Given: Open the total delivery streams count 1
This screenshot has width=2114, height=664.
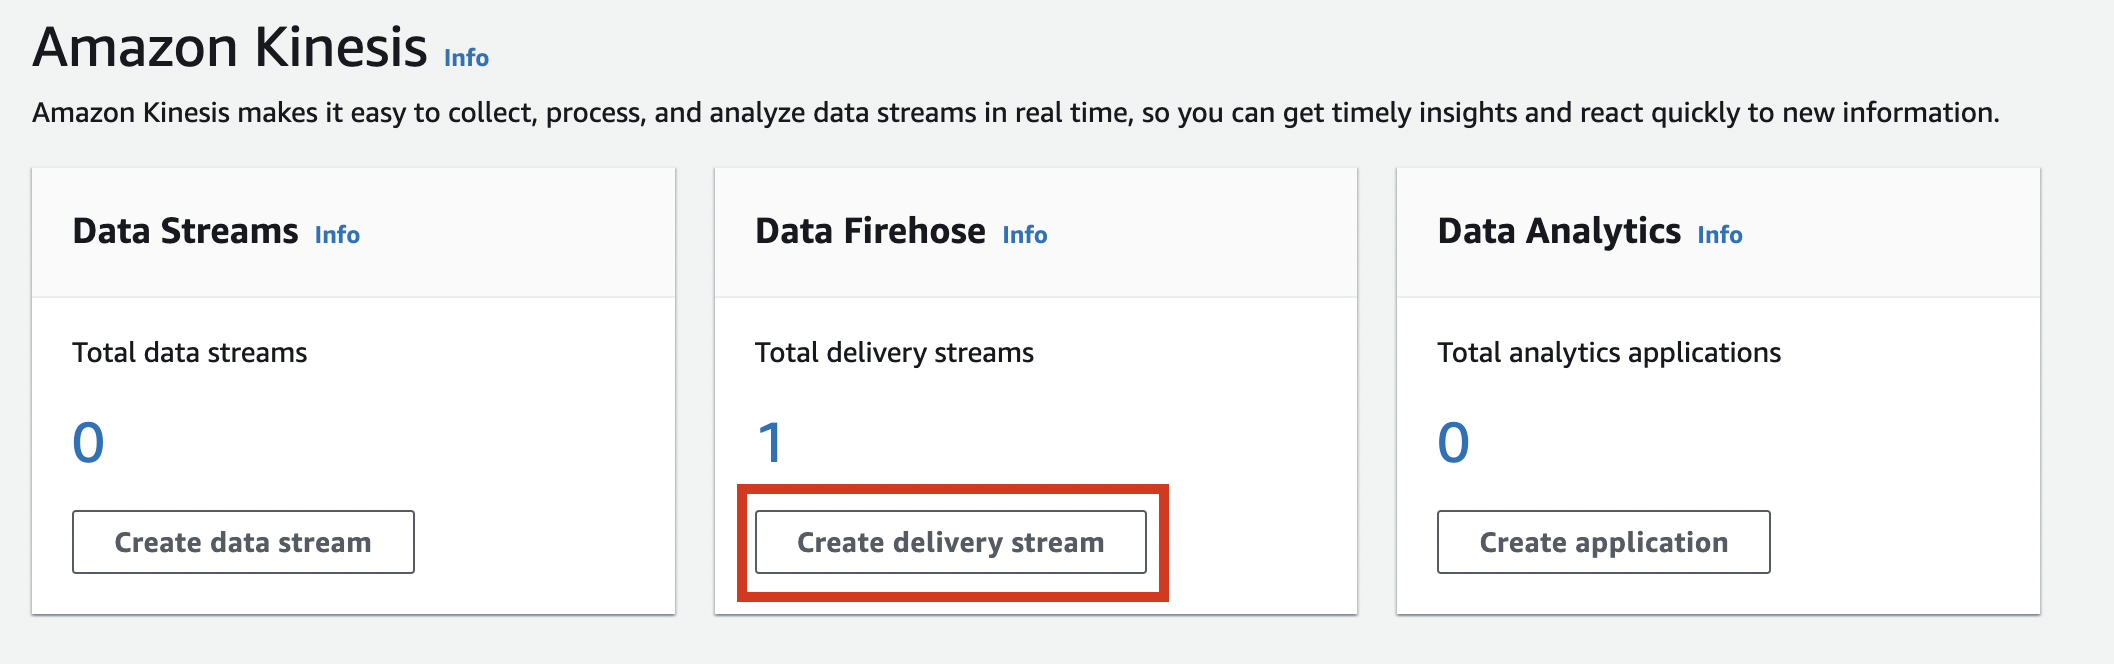Looking at the screenshot, I should [770, 443].
